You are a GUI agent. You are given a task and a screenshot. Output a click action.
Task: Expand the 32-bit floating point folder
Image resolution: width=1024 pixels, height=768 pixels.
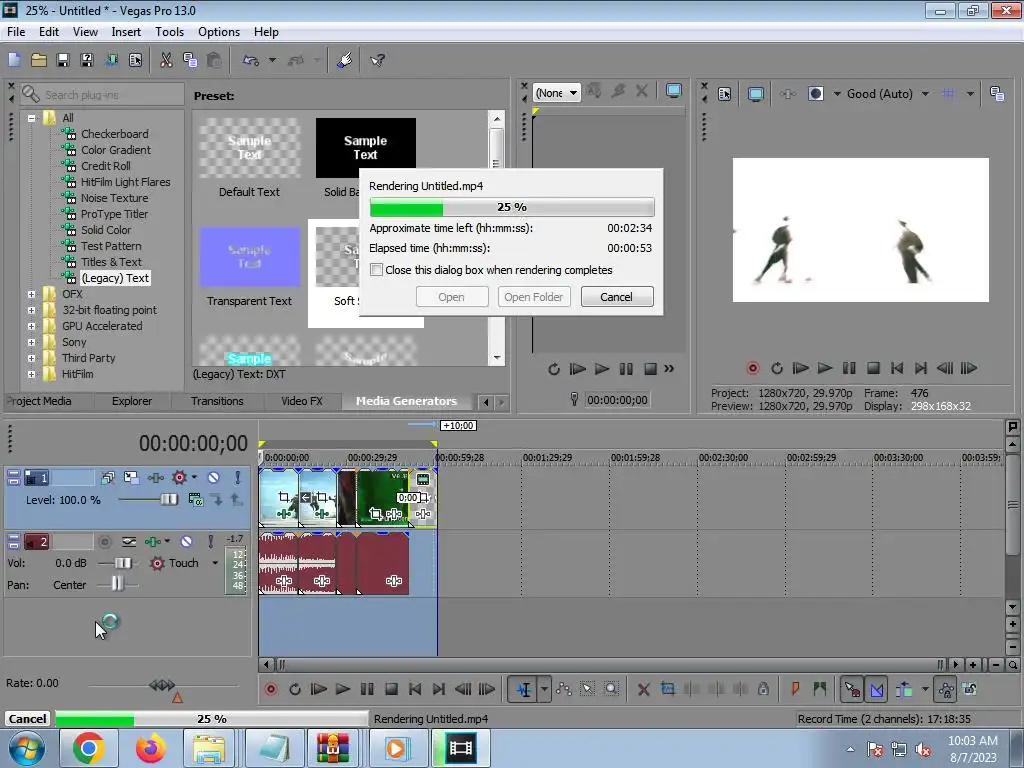pyautogui.click(x=31, y=310)
